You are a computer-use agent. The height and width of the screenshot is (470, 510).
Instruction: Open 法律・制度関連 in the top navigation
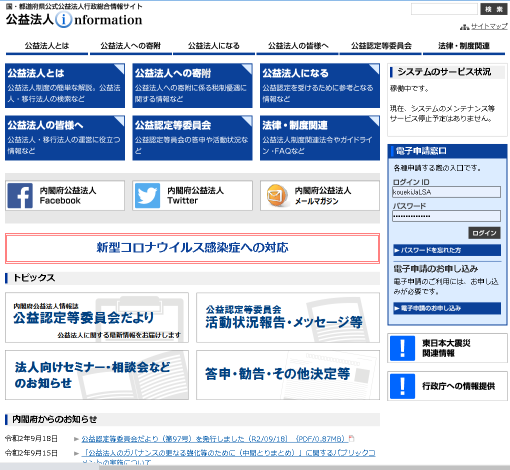[x=464, y=46]
